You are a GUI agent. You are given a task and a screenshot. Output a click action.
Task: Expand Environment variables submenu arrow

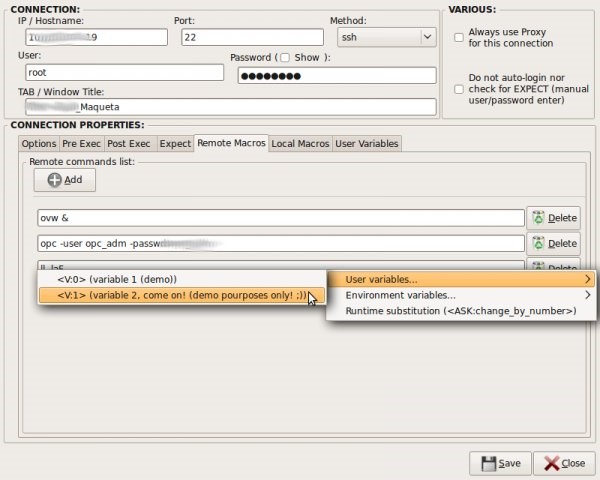click(588, 295)
